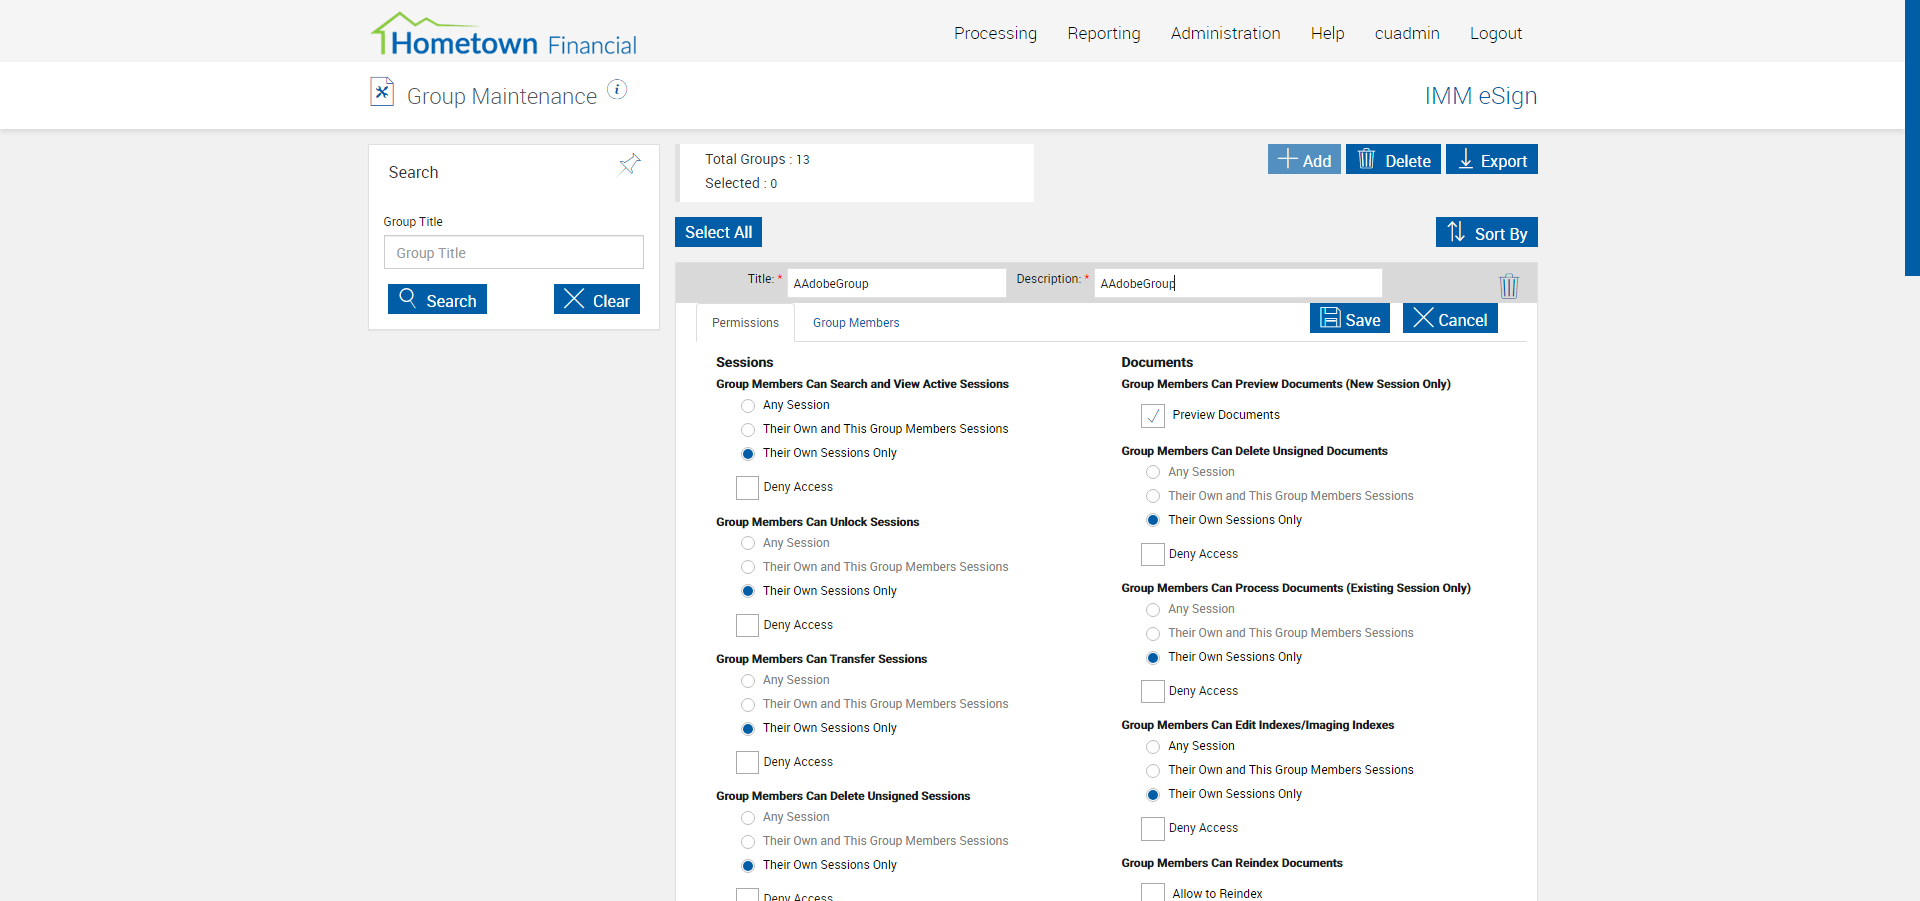Check Deny Access under Search and View Sessions
Image resolution: width=1920 pixels, height=901 pixels.
tap(747, 488)
